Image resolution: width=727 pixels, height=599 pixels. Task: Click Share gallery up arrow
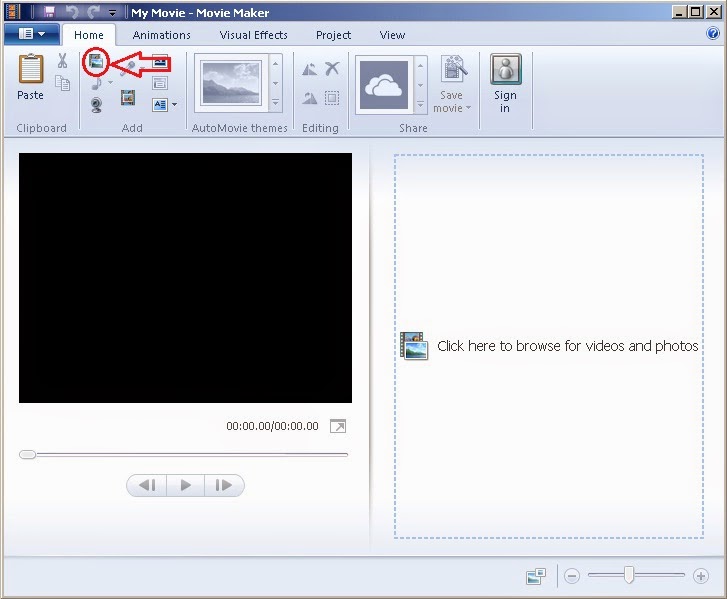[420, 65]
